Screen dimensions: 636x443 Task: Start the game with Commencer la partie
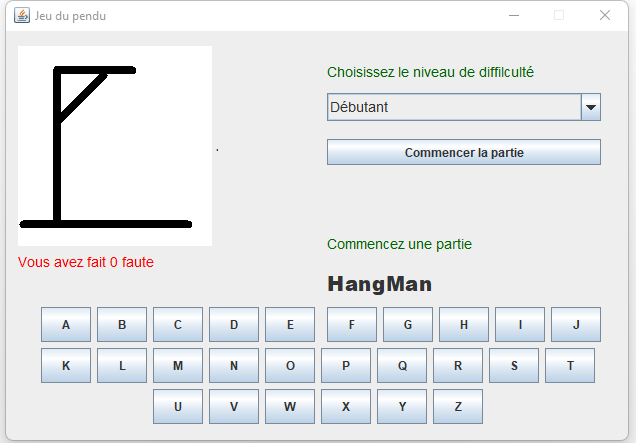tap(464, 152)
